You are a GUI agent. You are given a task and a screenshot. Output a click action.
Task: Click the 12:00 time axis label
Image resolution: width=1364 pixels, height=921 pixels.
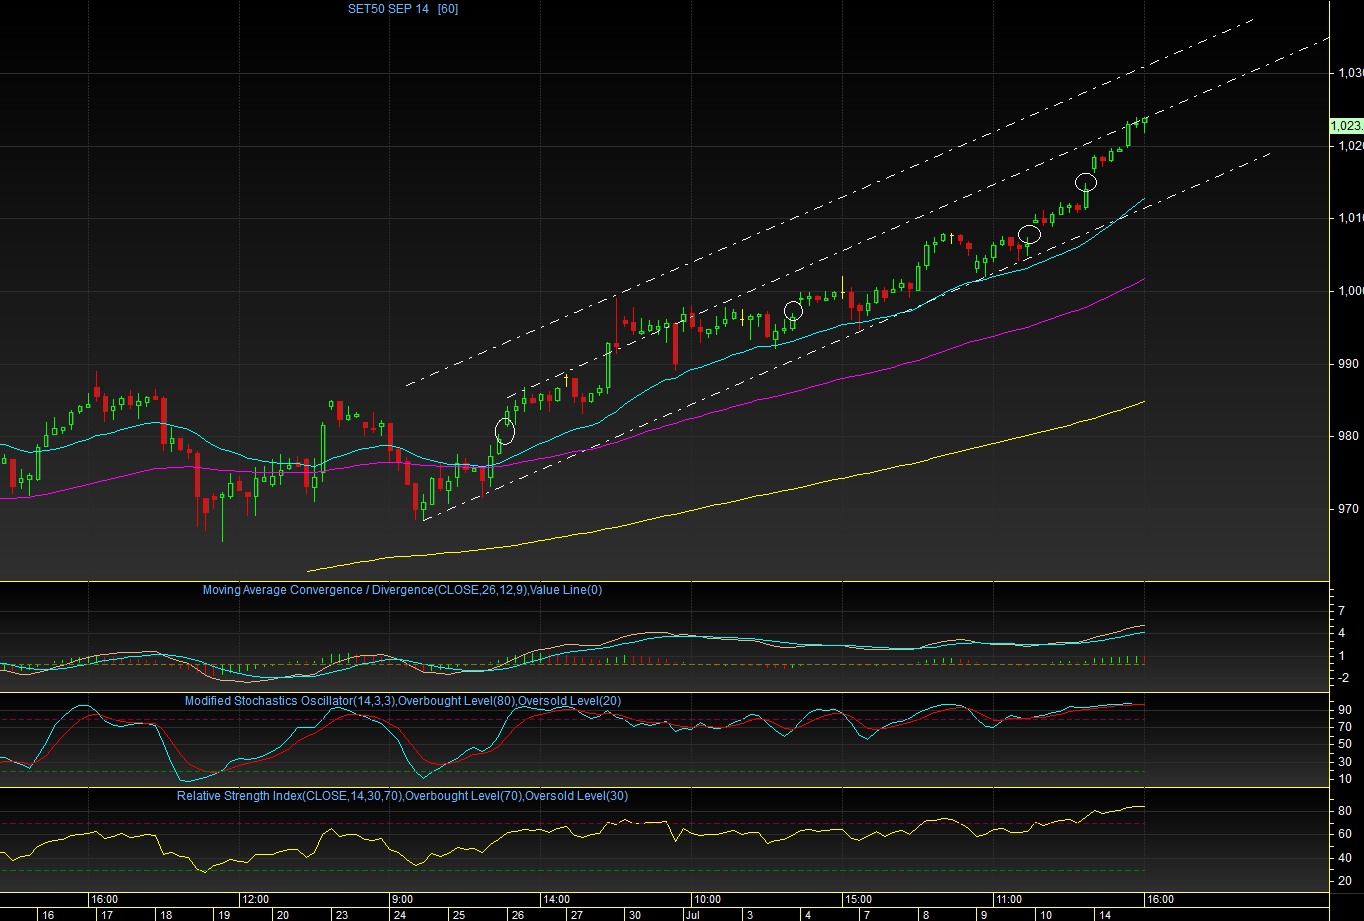[256, 899]
